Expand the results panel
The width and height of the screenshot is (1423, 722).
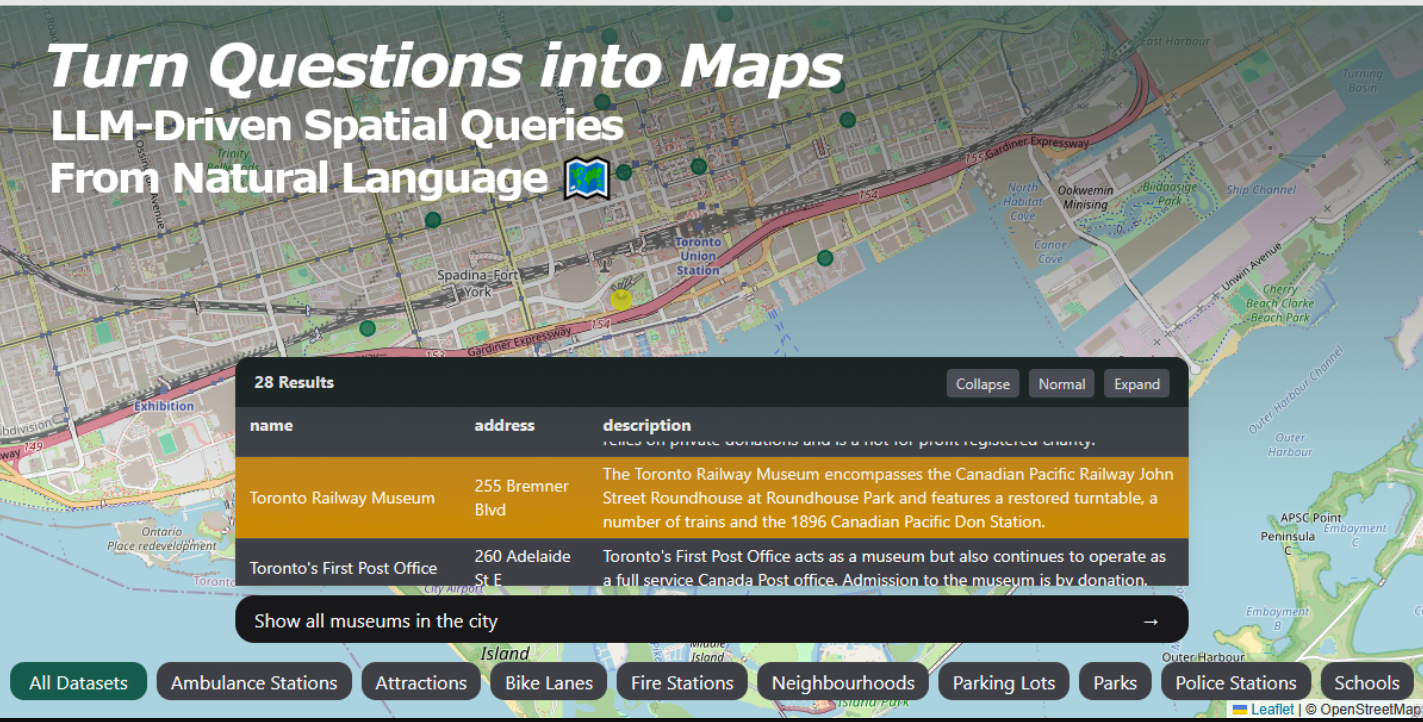pos(1136,383)
